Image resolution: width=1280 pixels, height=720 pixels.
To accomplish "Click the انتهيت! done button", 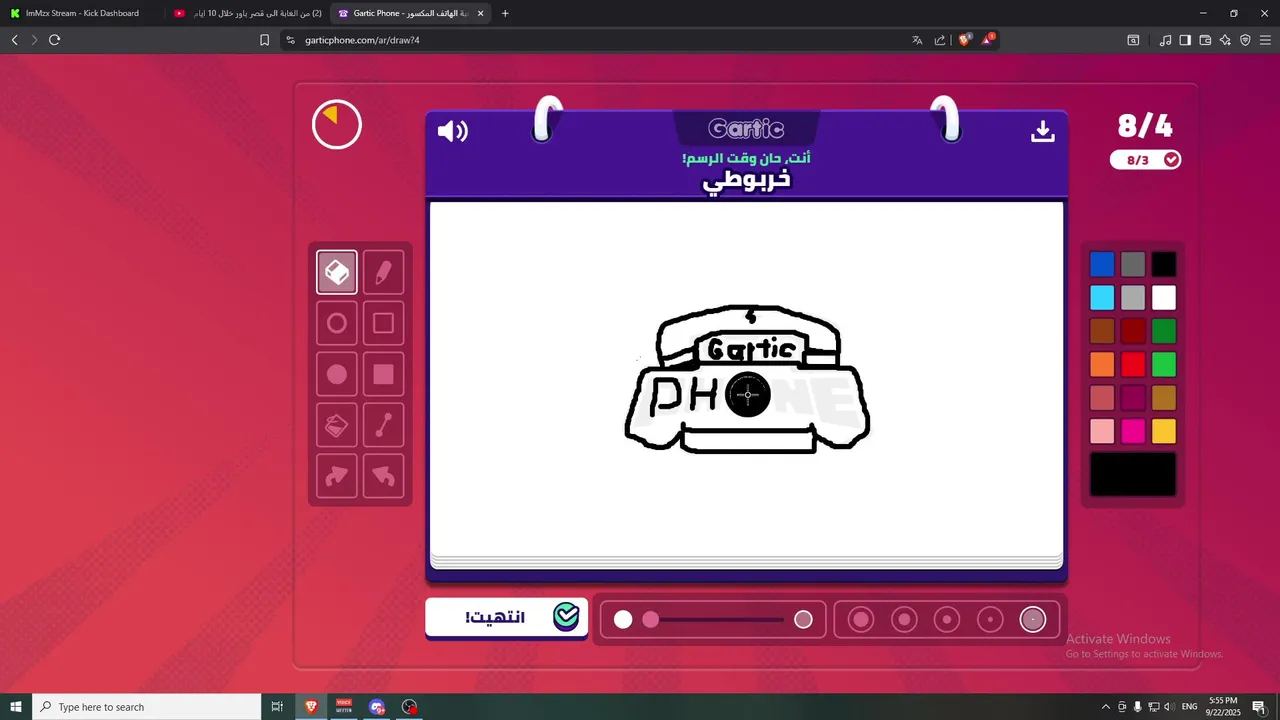I will click(506, 617).
